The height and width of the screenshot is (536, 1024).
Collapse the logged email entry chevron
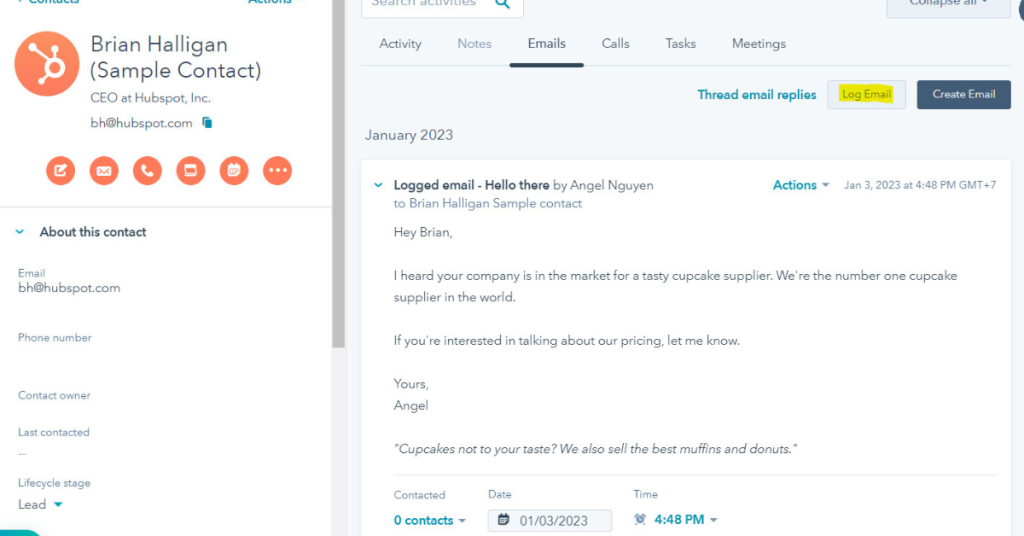[x=378, y=186]
